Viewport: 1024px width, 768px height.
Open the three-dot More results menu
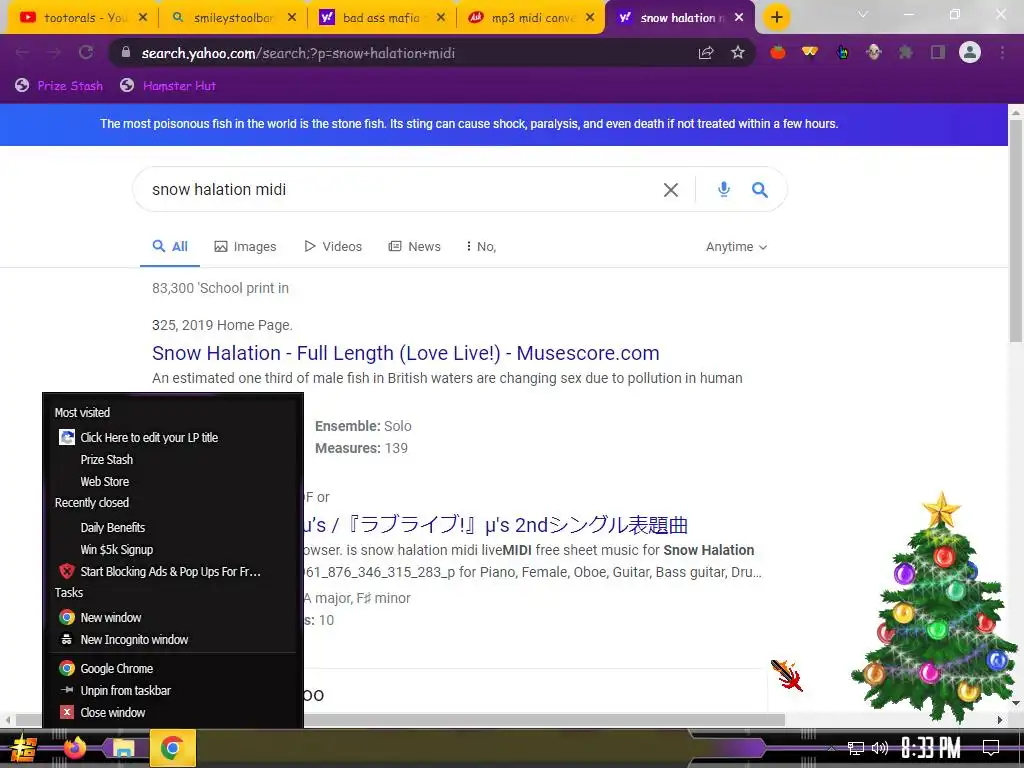[481, 247]
